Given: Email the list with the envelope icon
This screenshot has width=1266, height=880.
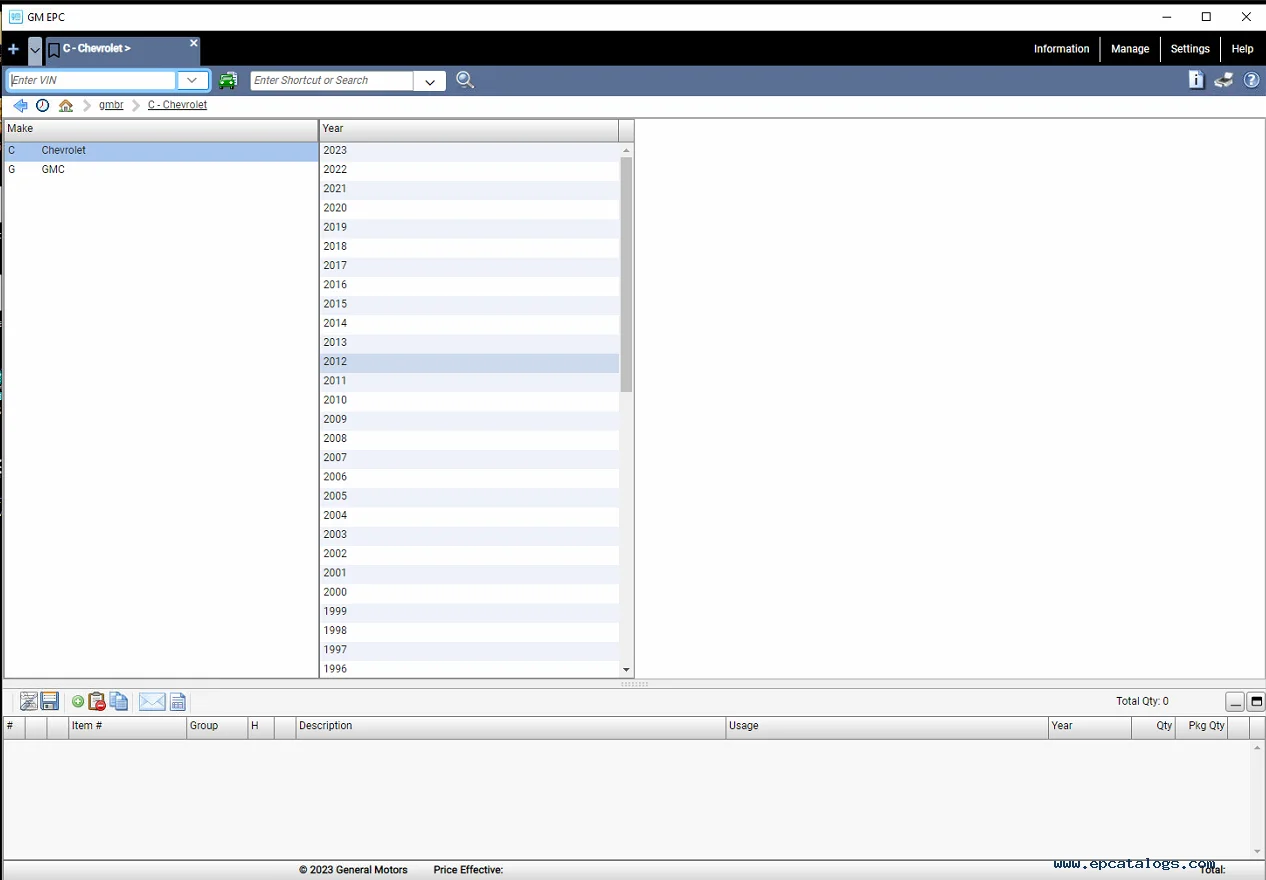Looking at the screenshot, I should click(152, 702).
